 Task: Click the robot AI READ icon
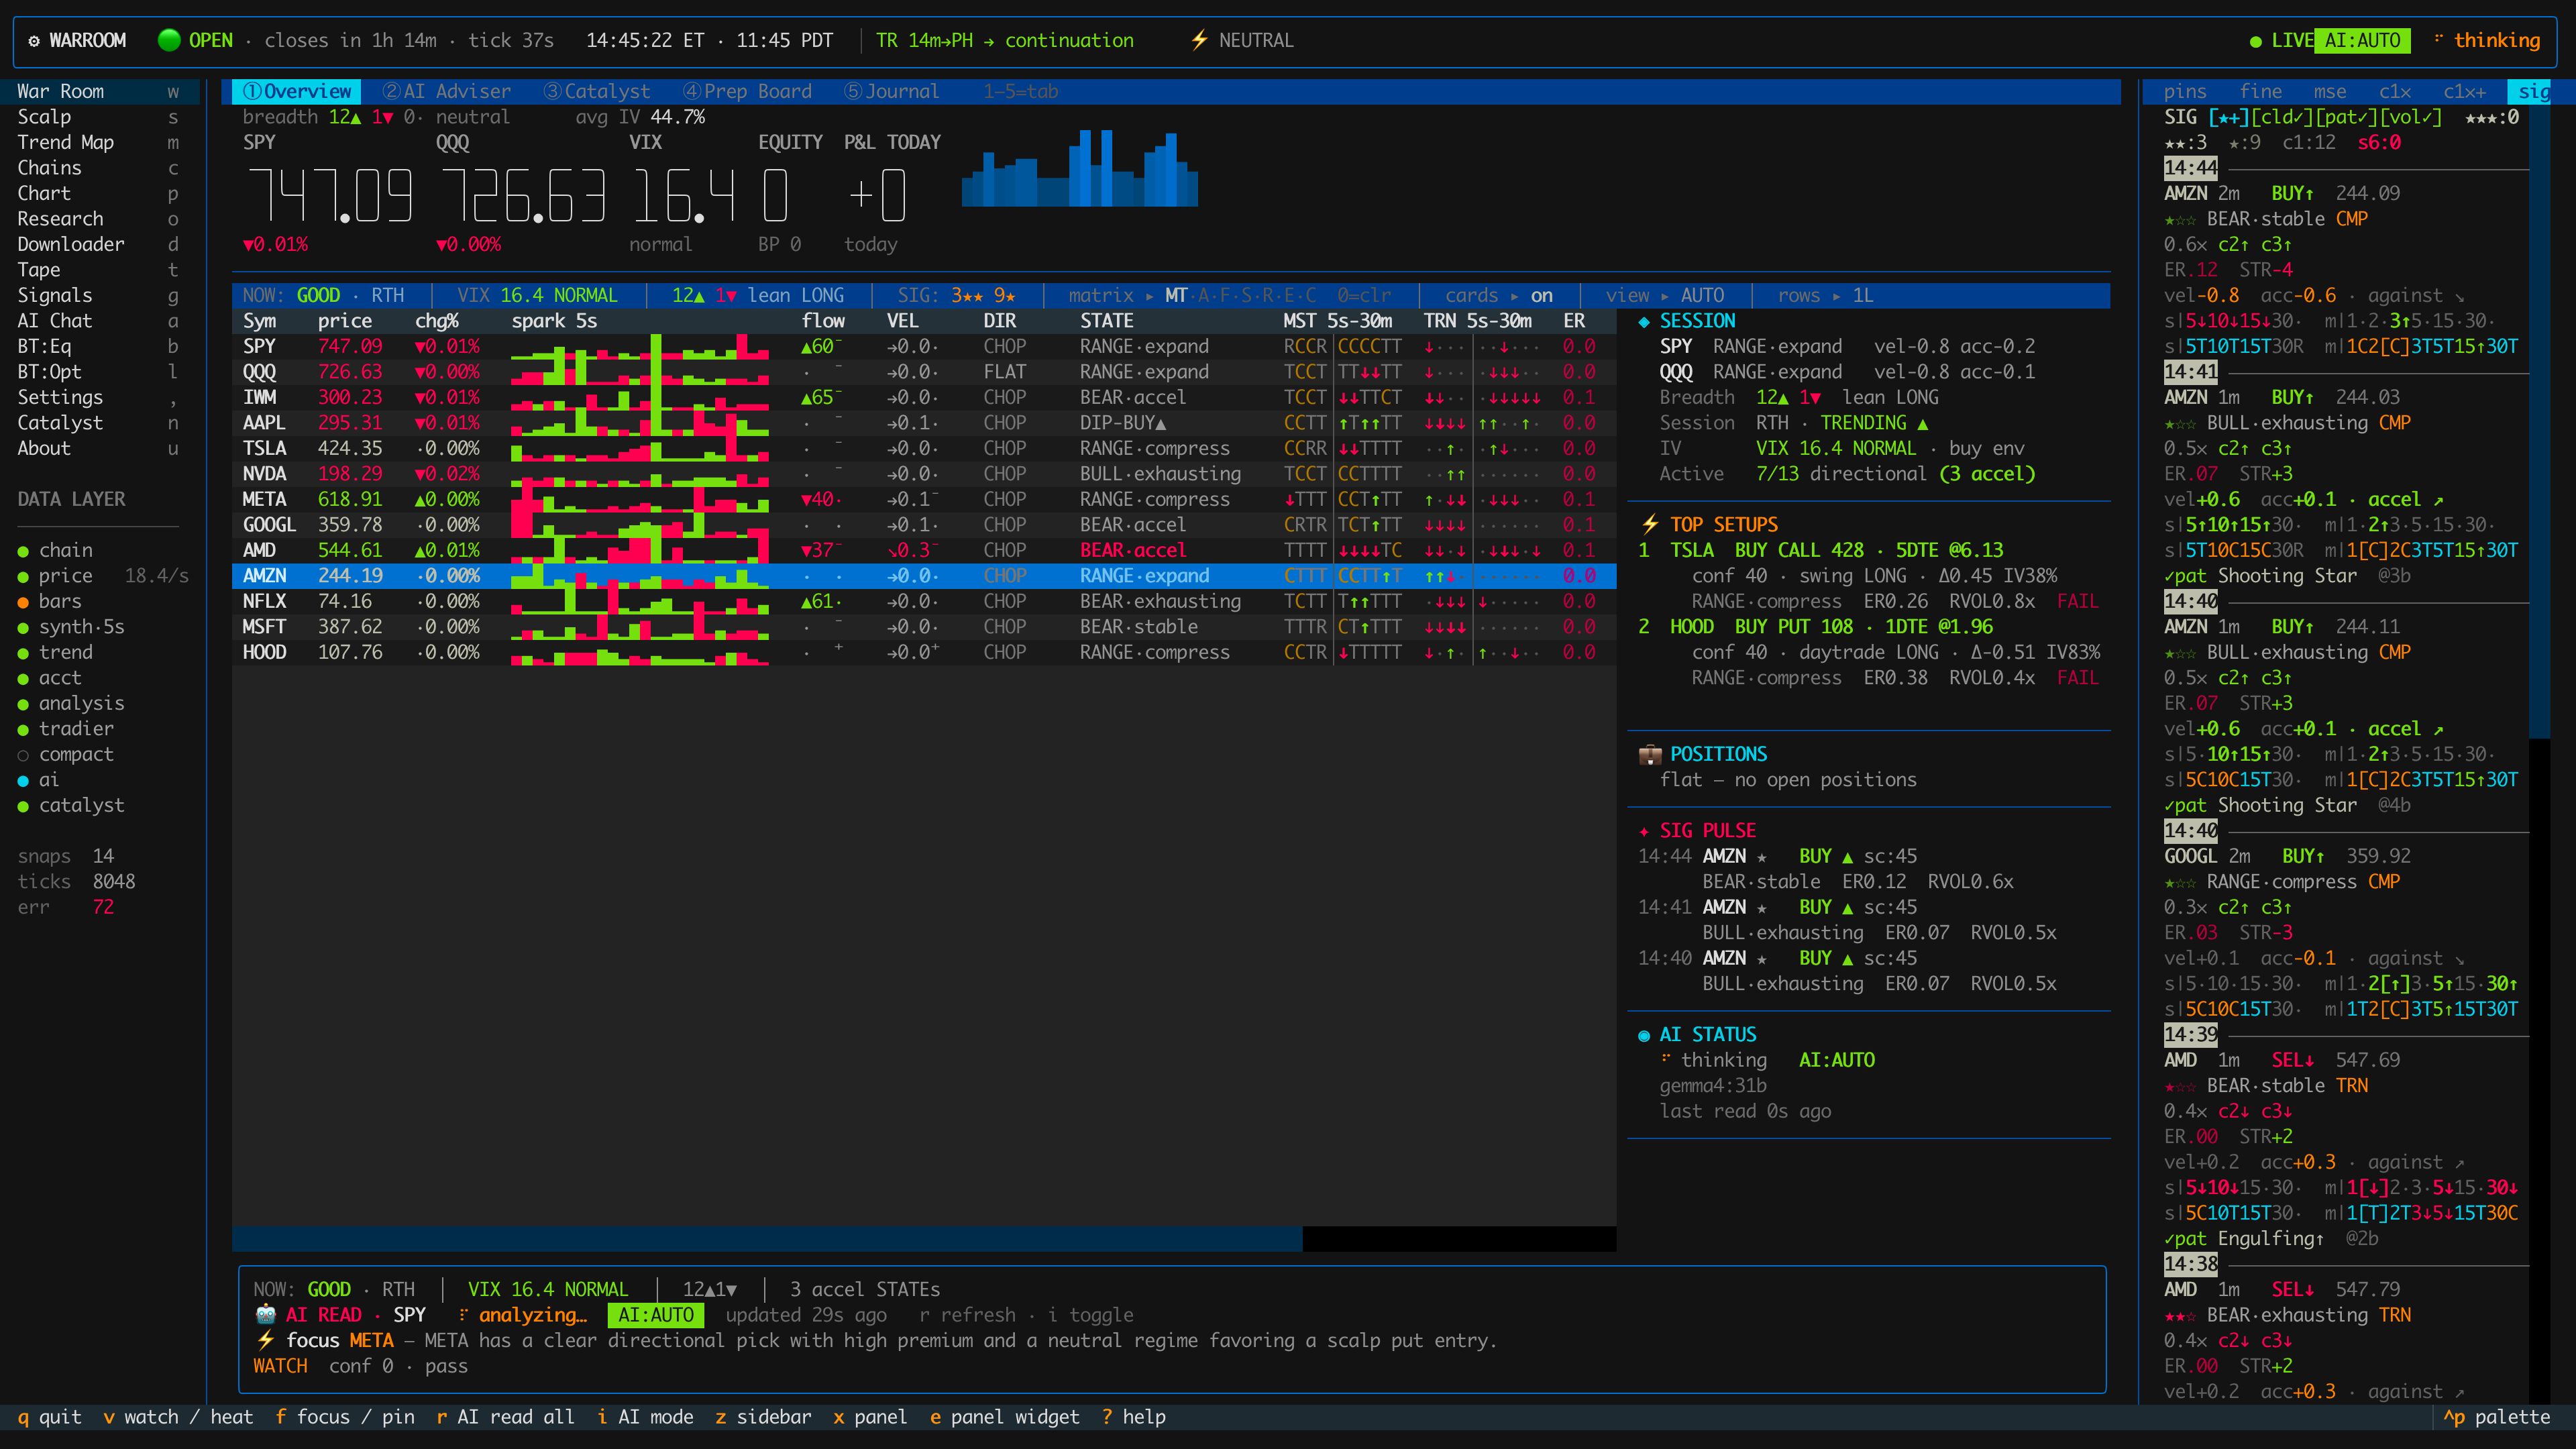point(266,1315)
